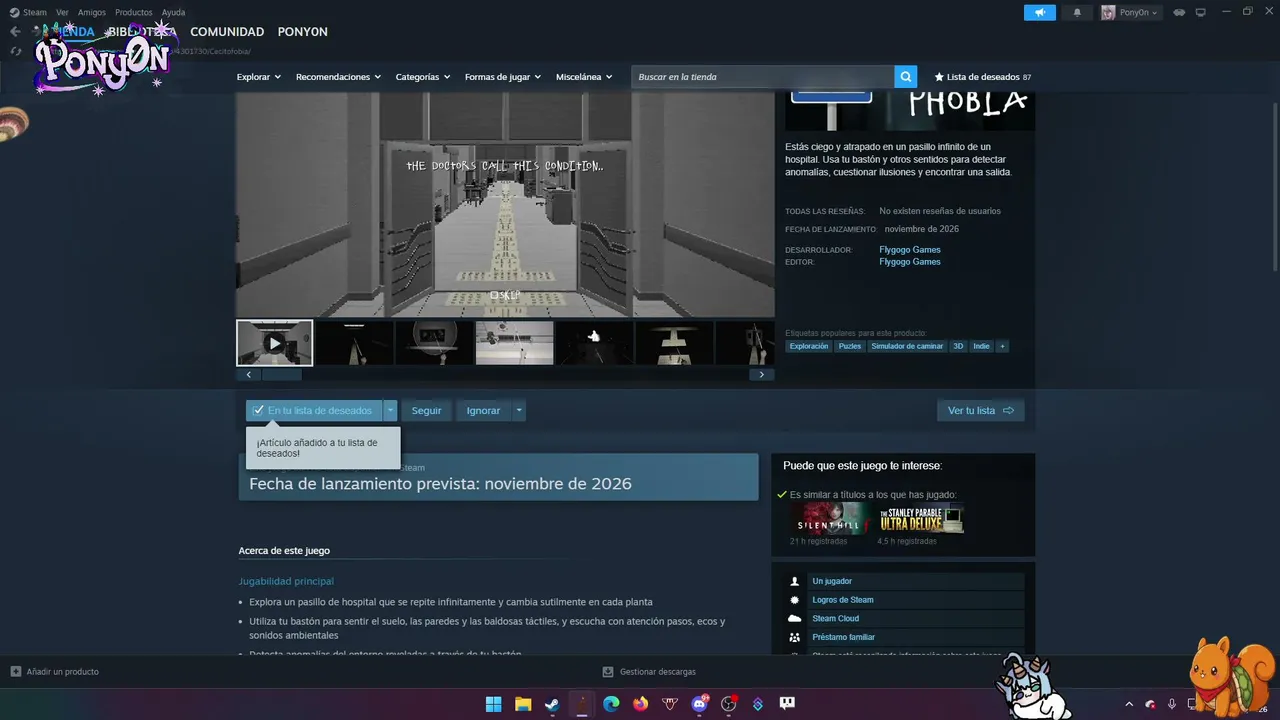1280x720 pixels.
Task: Open the Flygogo Games editor link
Action: (910, 262)
